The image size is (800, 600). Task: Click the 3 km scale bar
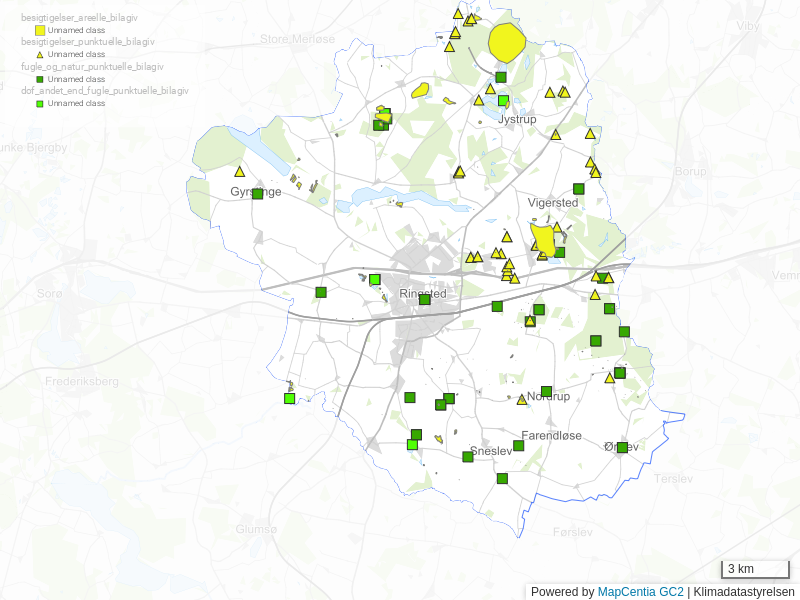pos(755,570)
